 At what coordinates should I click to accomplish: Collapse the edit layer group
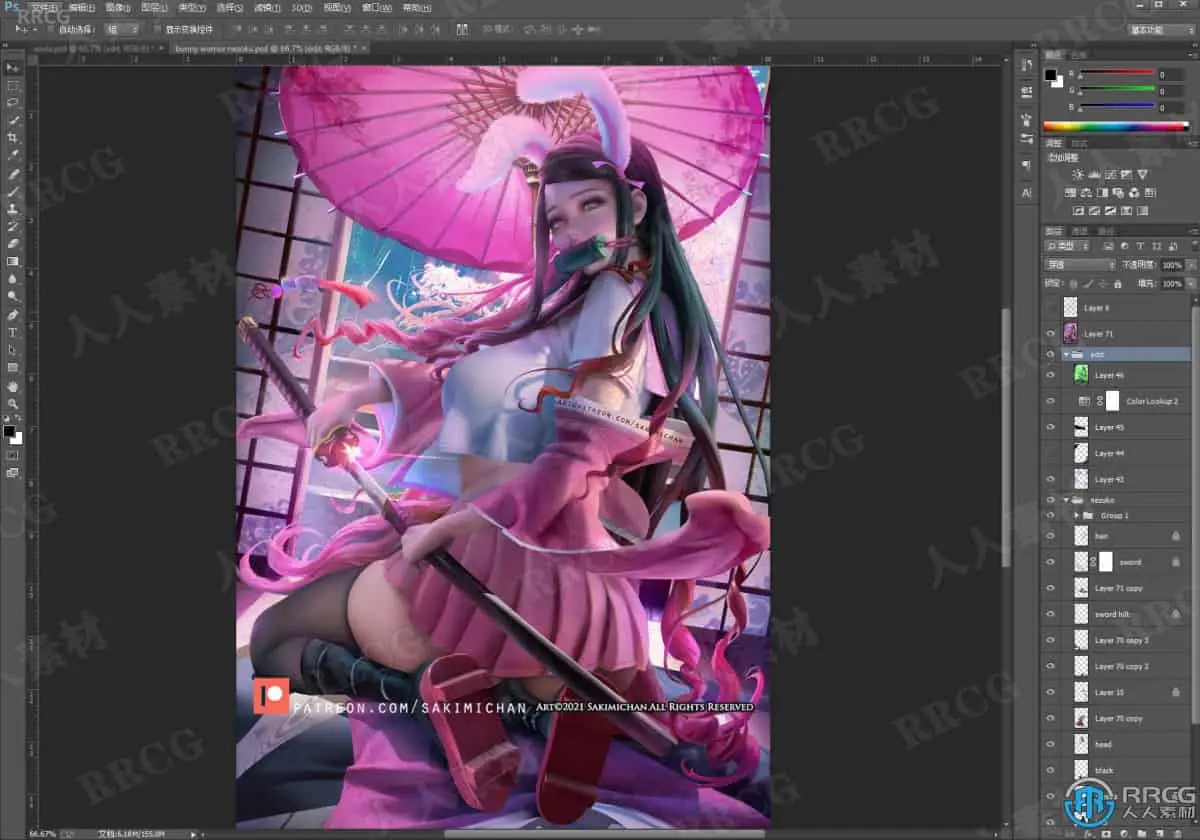click(1067, 354)
